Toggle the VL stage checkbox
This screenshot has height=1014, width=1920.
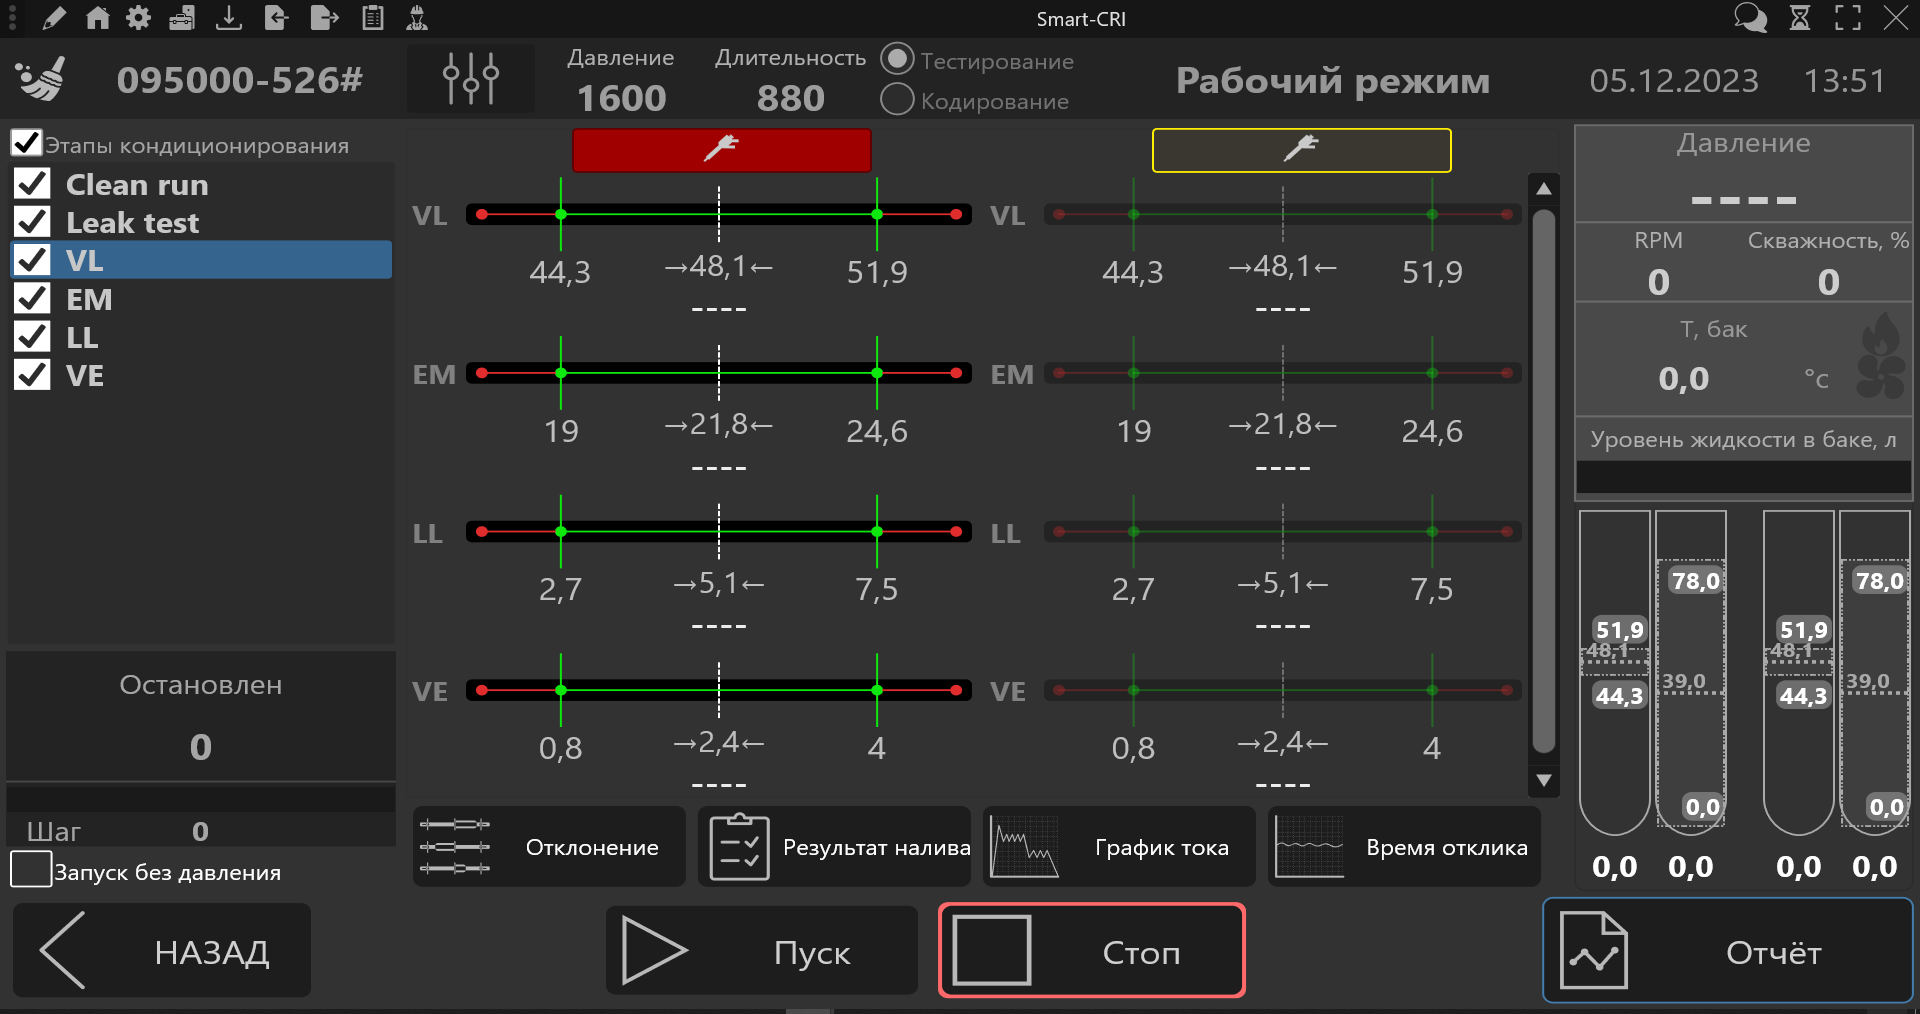32,260
